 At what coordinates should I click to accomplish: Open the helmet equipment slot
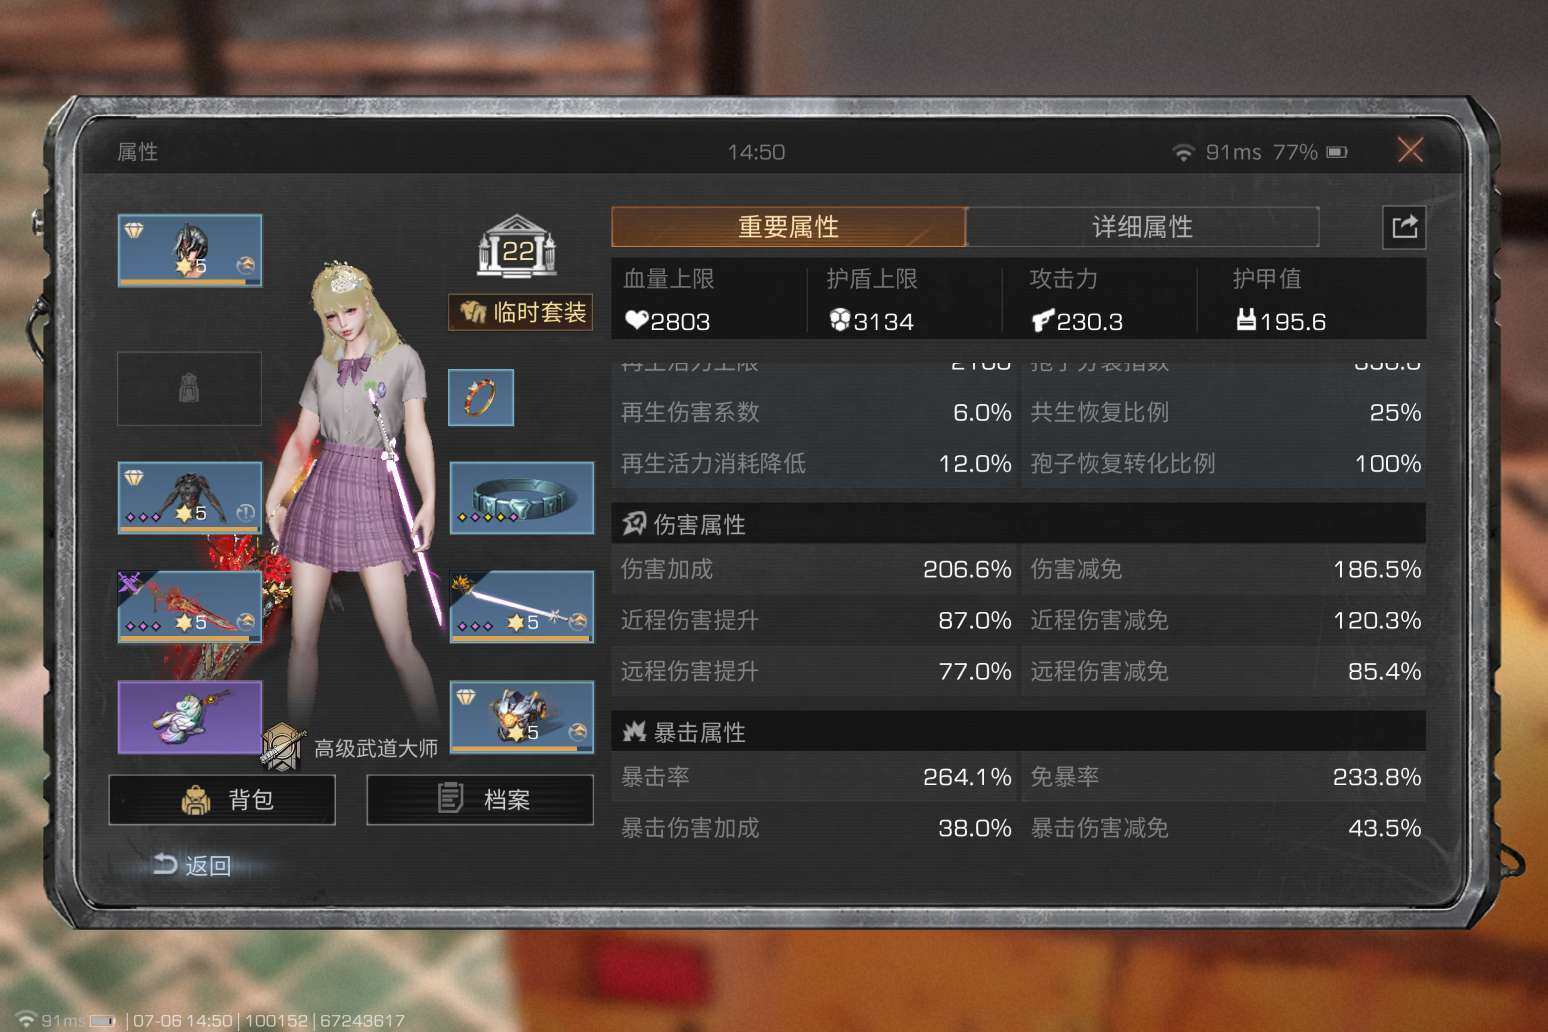pyautogui.click(x=190, y=250)
